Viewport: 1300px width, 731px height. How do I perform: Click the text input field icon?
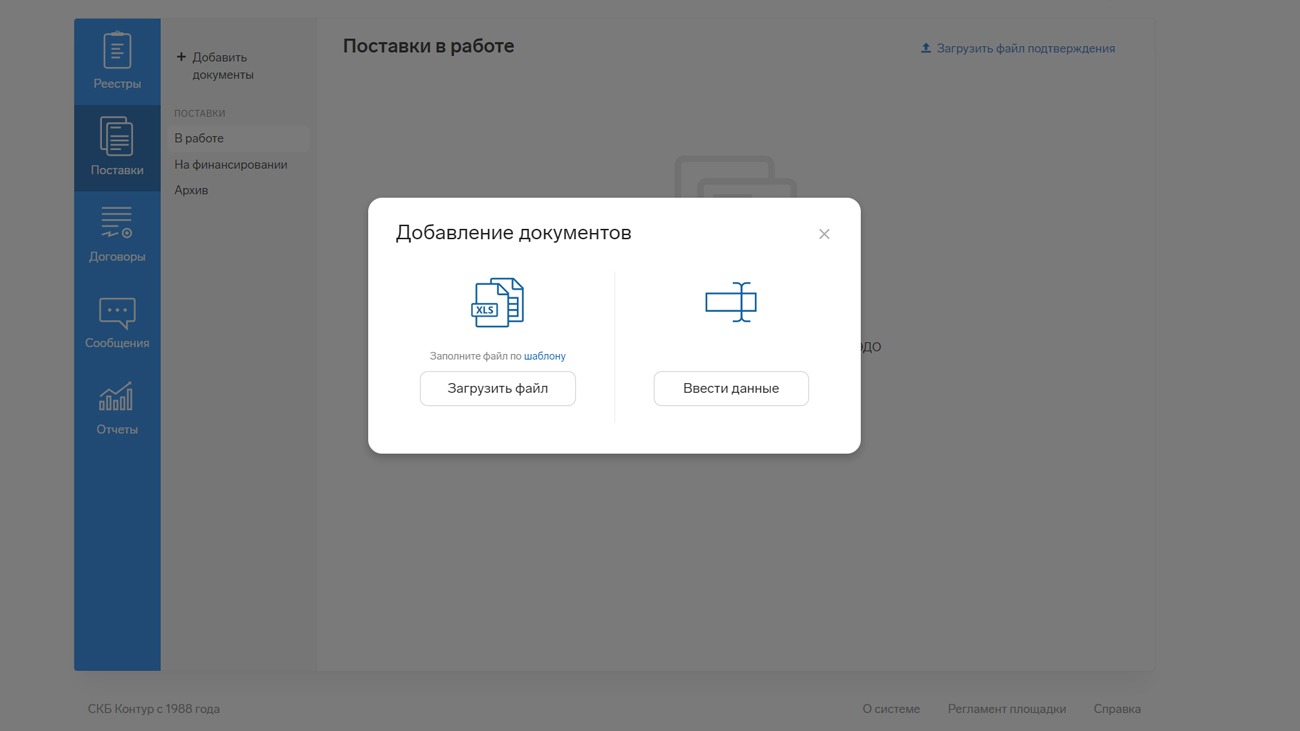coord(731,302)
